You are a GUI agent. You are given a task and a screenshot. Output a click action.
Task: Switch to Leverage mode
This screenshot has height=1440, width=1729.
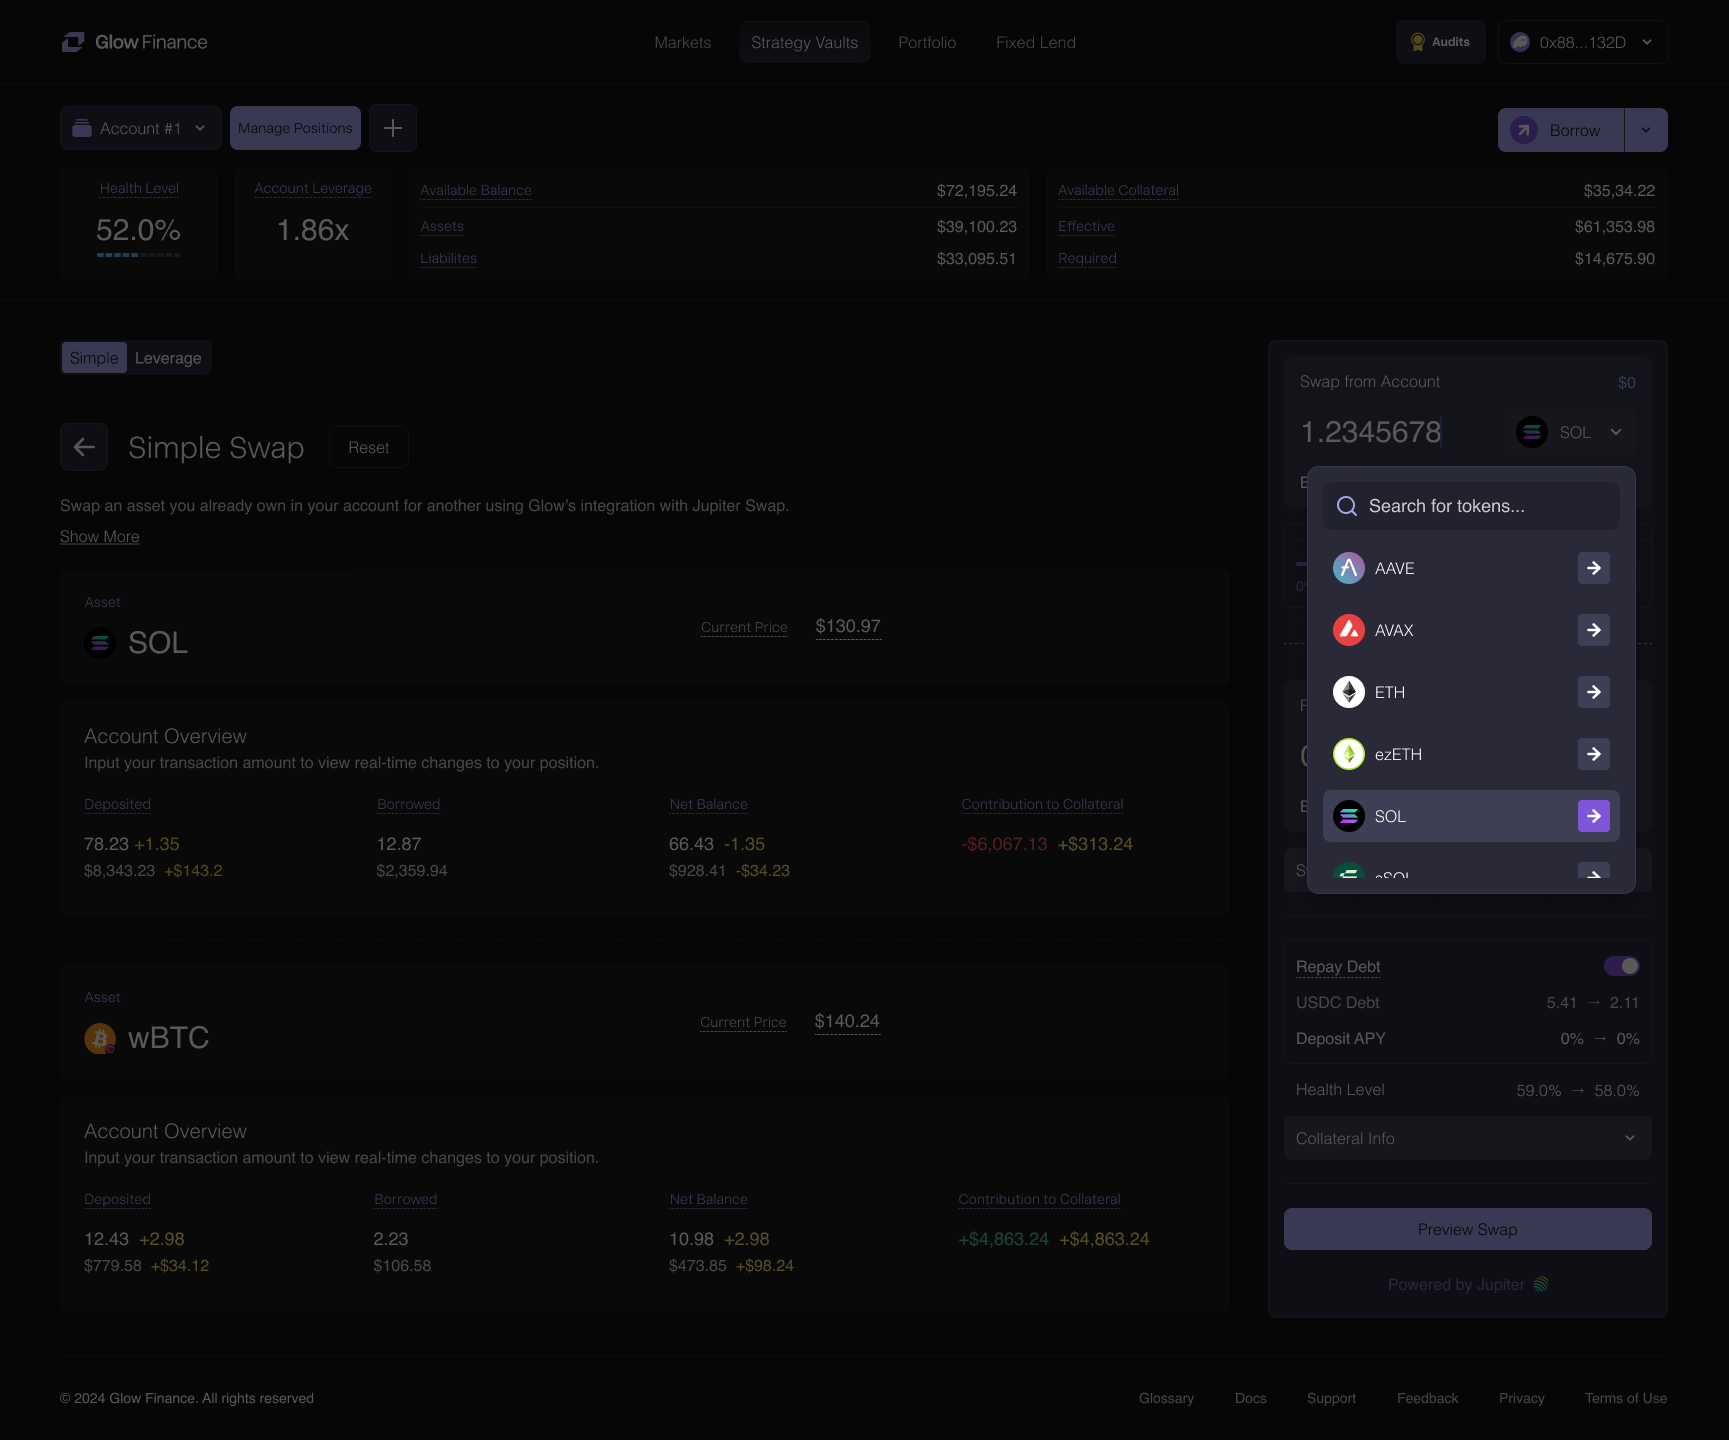[x=168, y=358]
